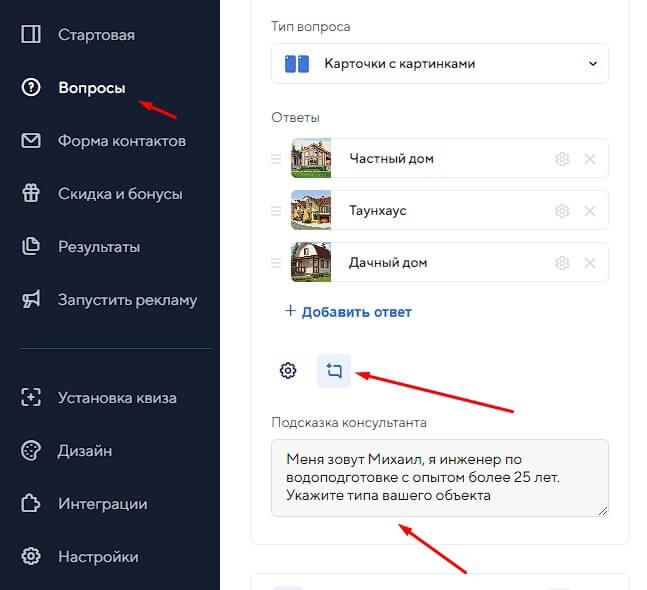
Task: Click the Установка квиза frame icon
Action: click(31, 397)
